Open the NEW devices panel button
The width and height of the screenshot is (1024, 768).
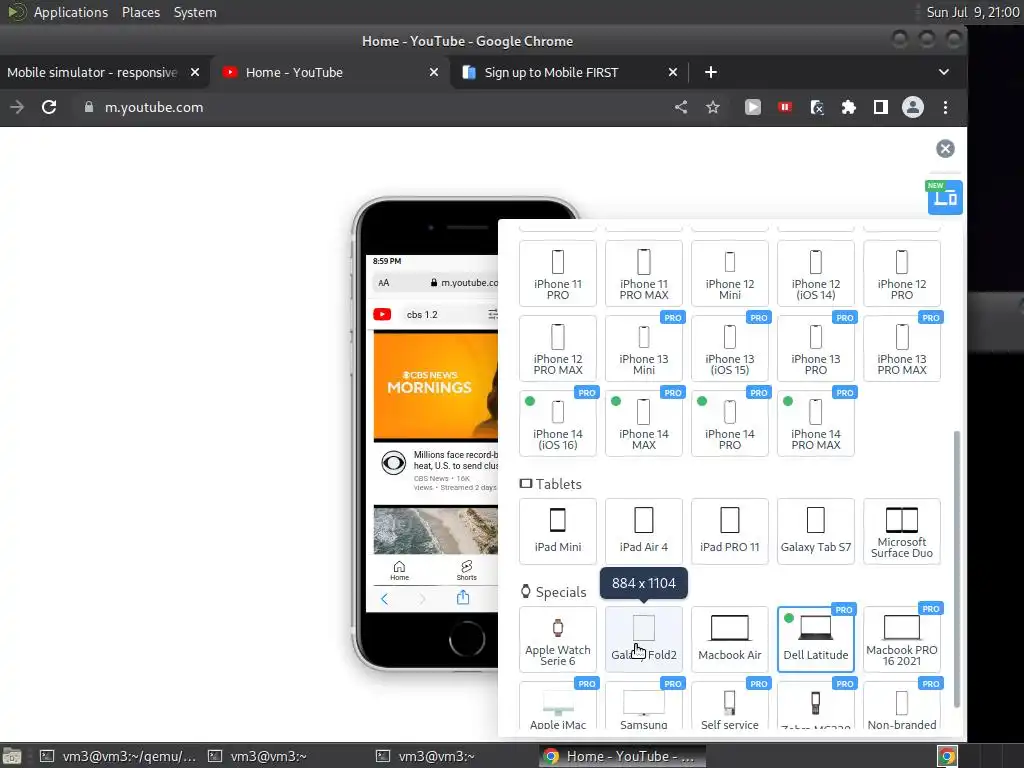tap(944, 197)
